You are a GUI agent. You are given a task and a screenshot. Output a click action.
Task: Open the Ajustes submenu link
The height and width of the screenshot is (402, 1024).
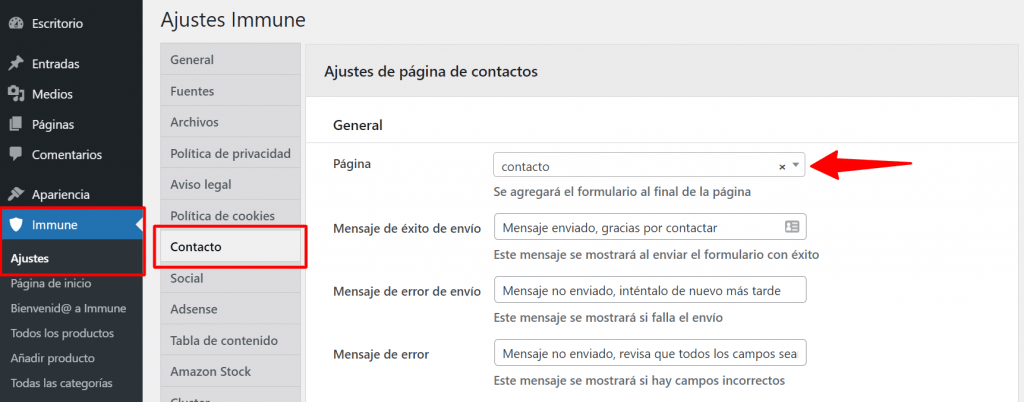tap(30, 258)
